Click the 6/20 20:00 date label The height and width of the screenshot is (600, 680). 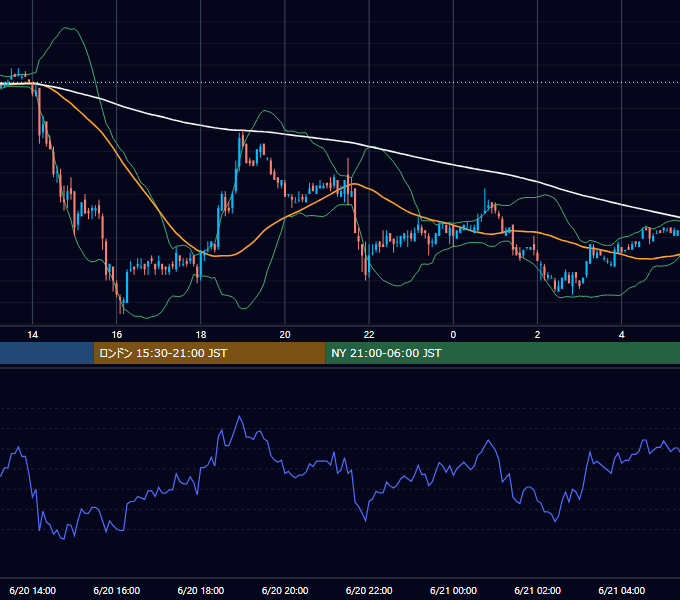tap(285, 590)
